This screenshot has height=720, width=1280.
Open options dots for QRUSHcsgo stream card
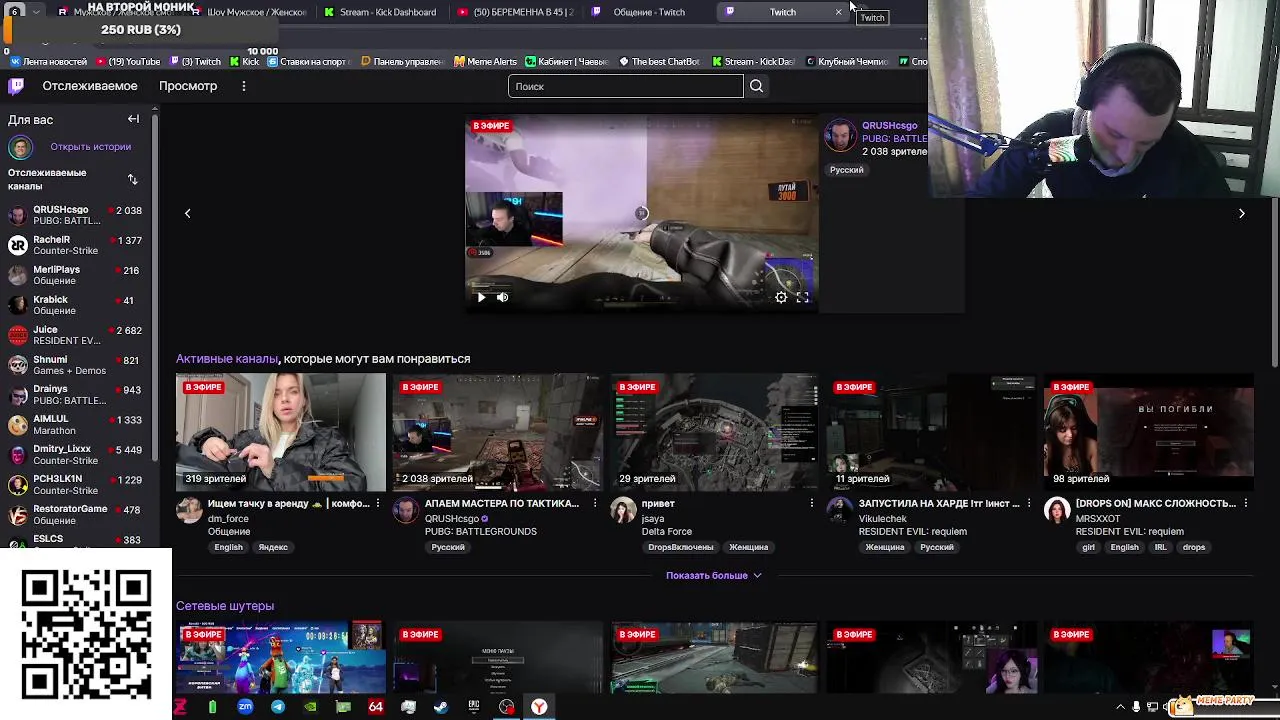pos(594,504)
